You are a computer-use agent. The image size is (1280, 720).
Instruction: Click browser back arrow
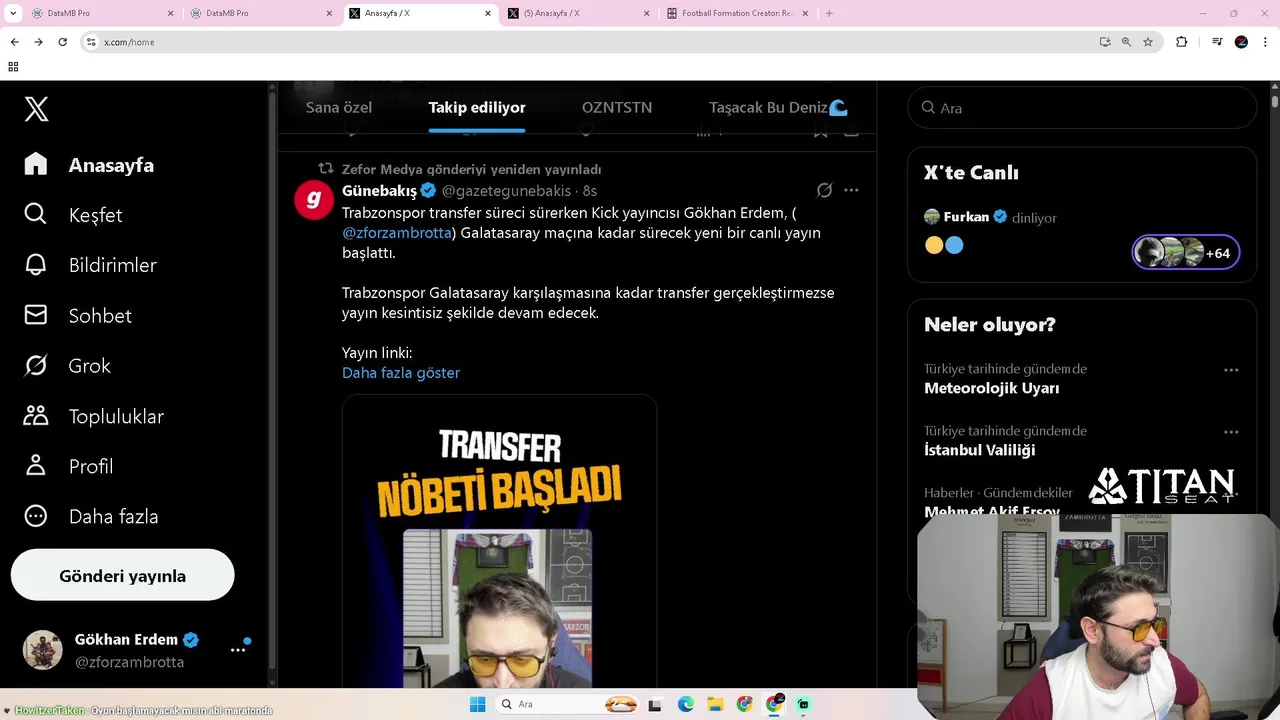[14, 42]
